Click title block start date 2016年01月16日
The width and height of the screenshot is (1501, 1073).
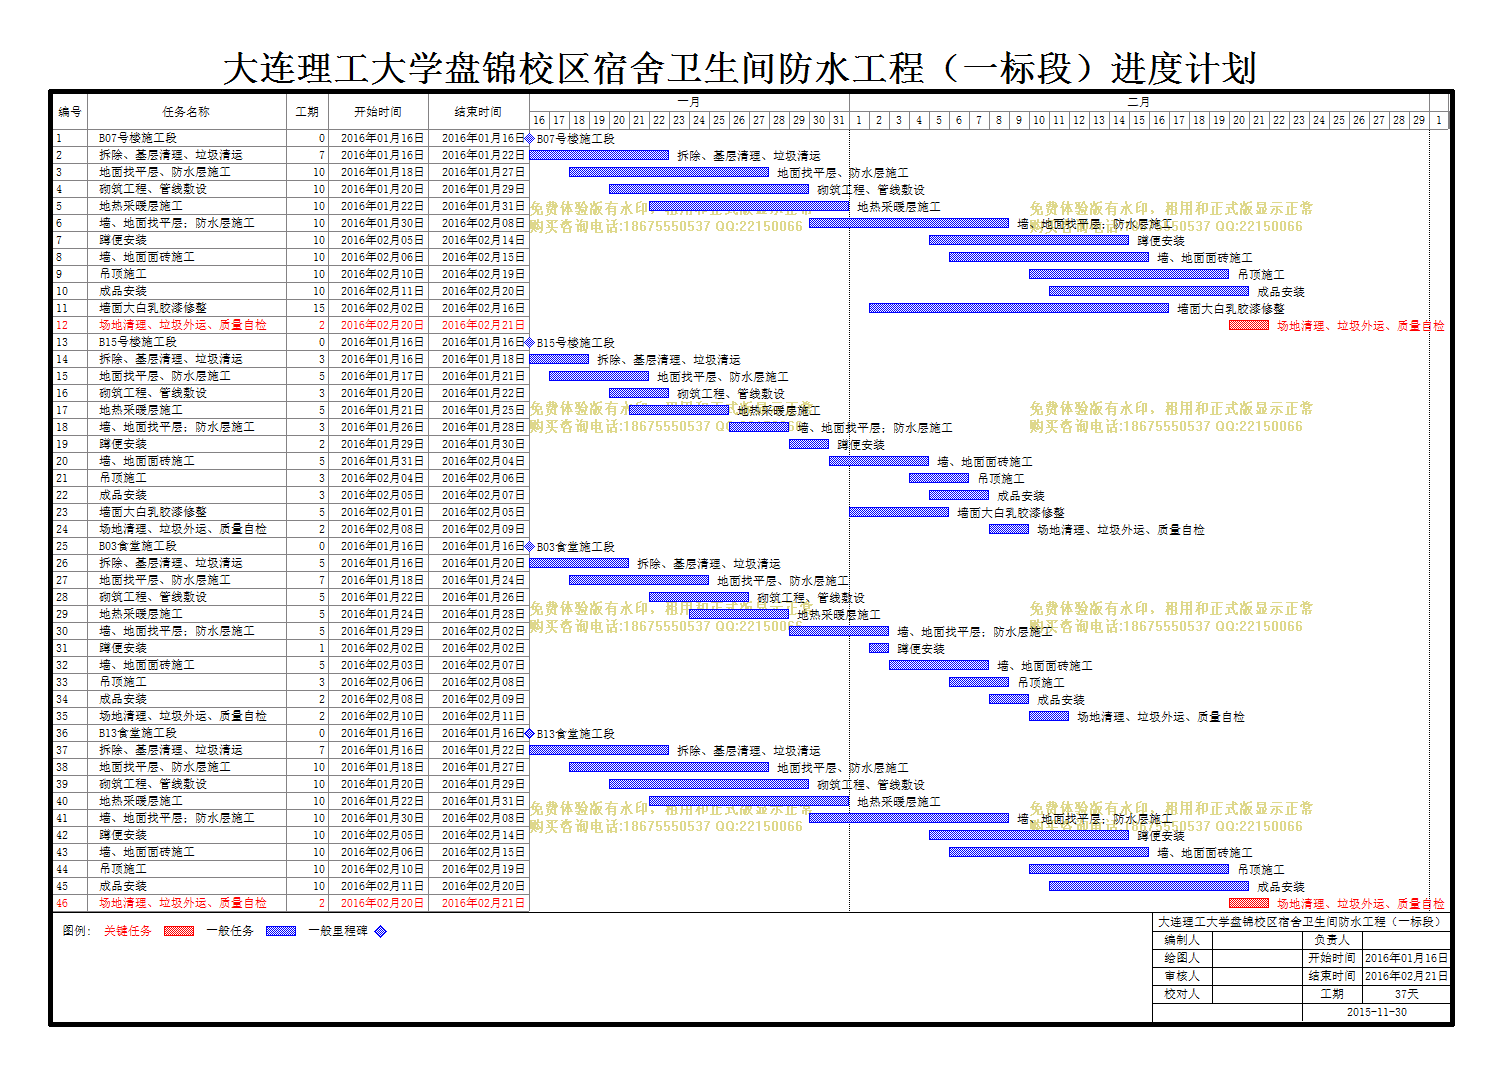pos(1406,958)
